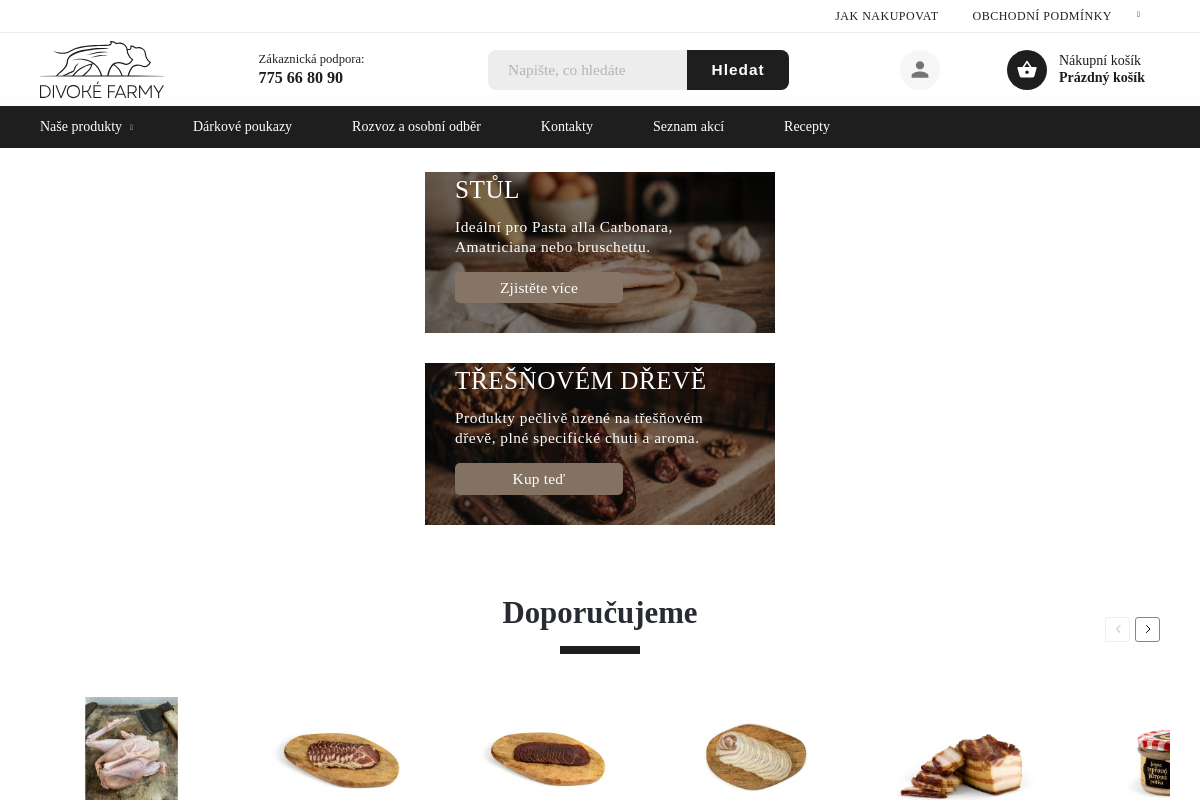1200x800 pixels.
Task: Open the raw chicken product thumbnail
Action: 131,748
